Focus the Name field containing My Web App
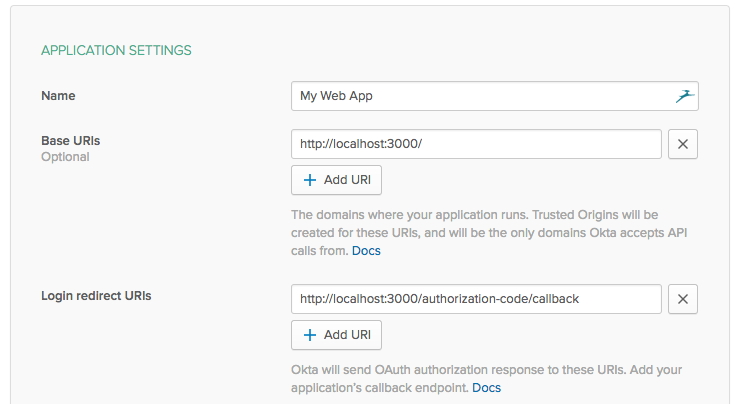 tap(480, 96)
